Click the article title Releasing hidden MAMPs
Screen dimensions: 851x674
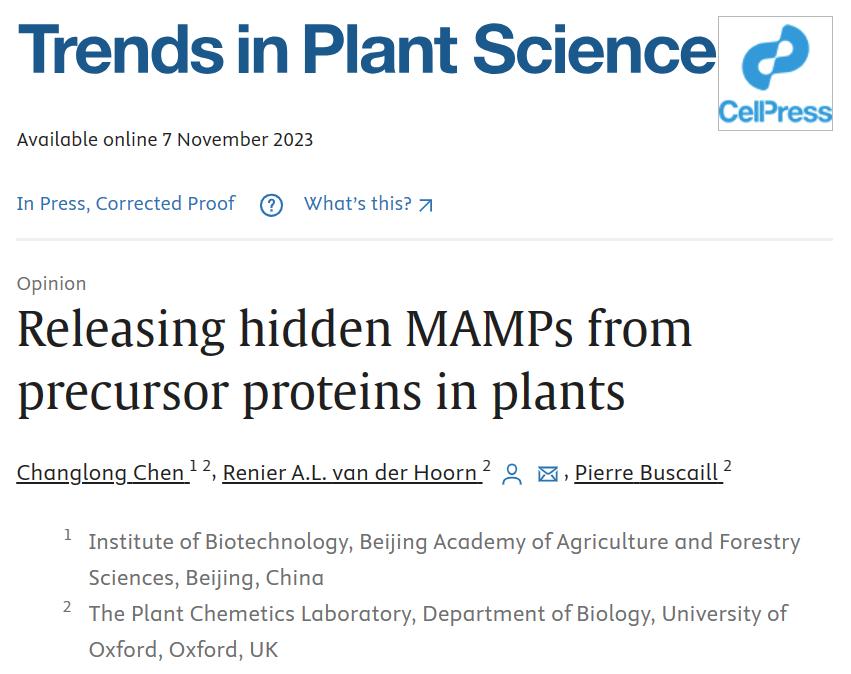(354, 360)
